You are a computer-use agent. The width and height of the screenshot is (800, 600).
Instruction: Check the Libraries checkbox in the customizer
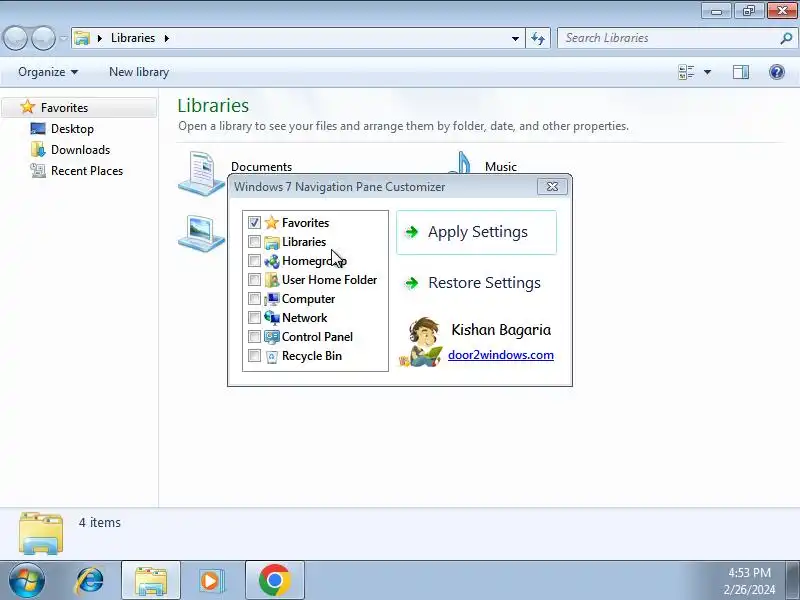click(x=254, y=241)
